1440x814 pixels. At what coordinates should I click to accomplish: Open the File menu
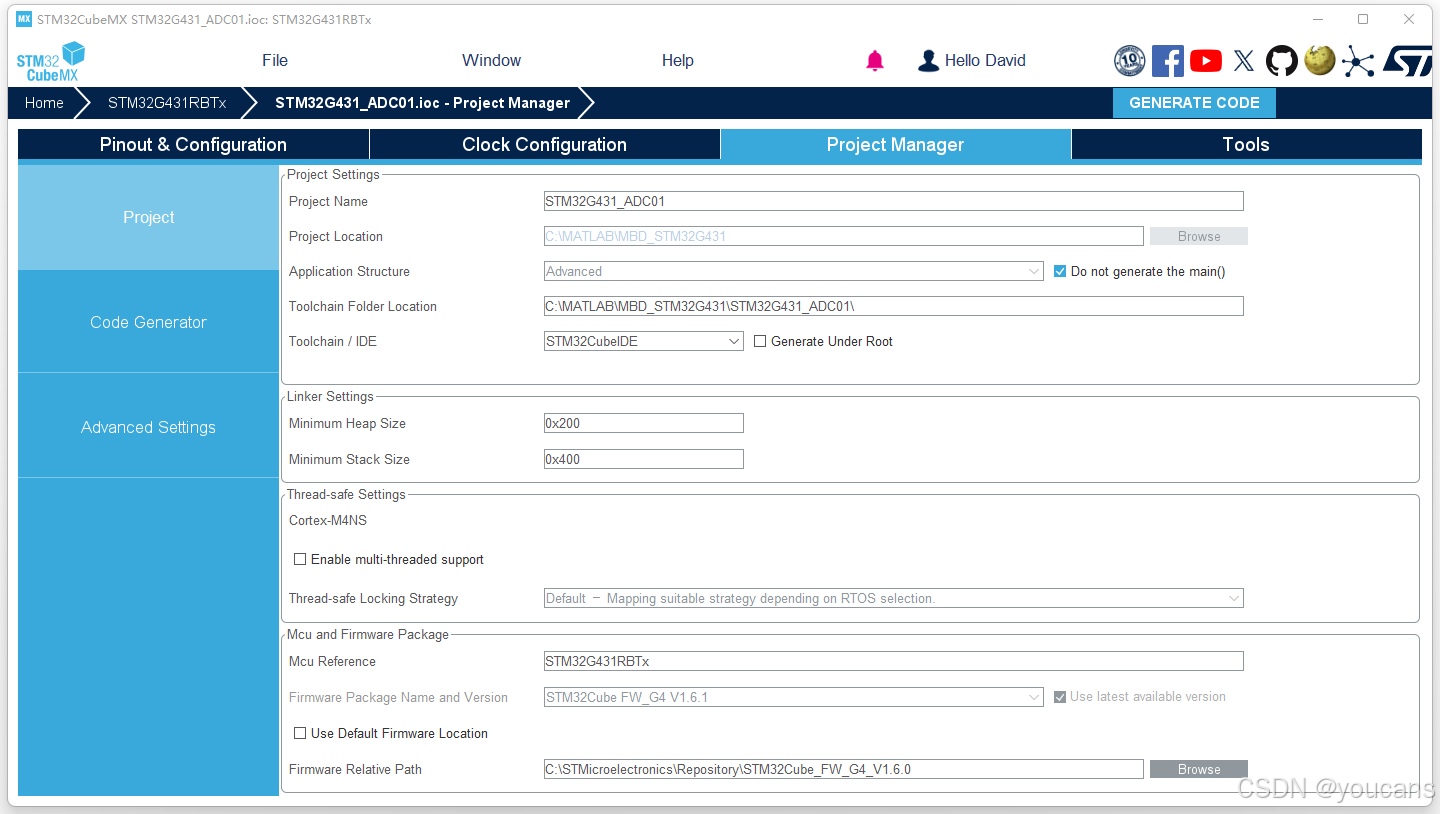click(275, 61)
